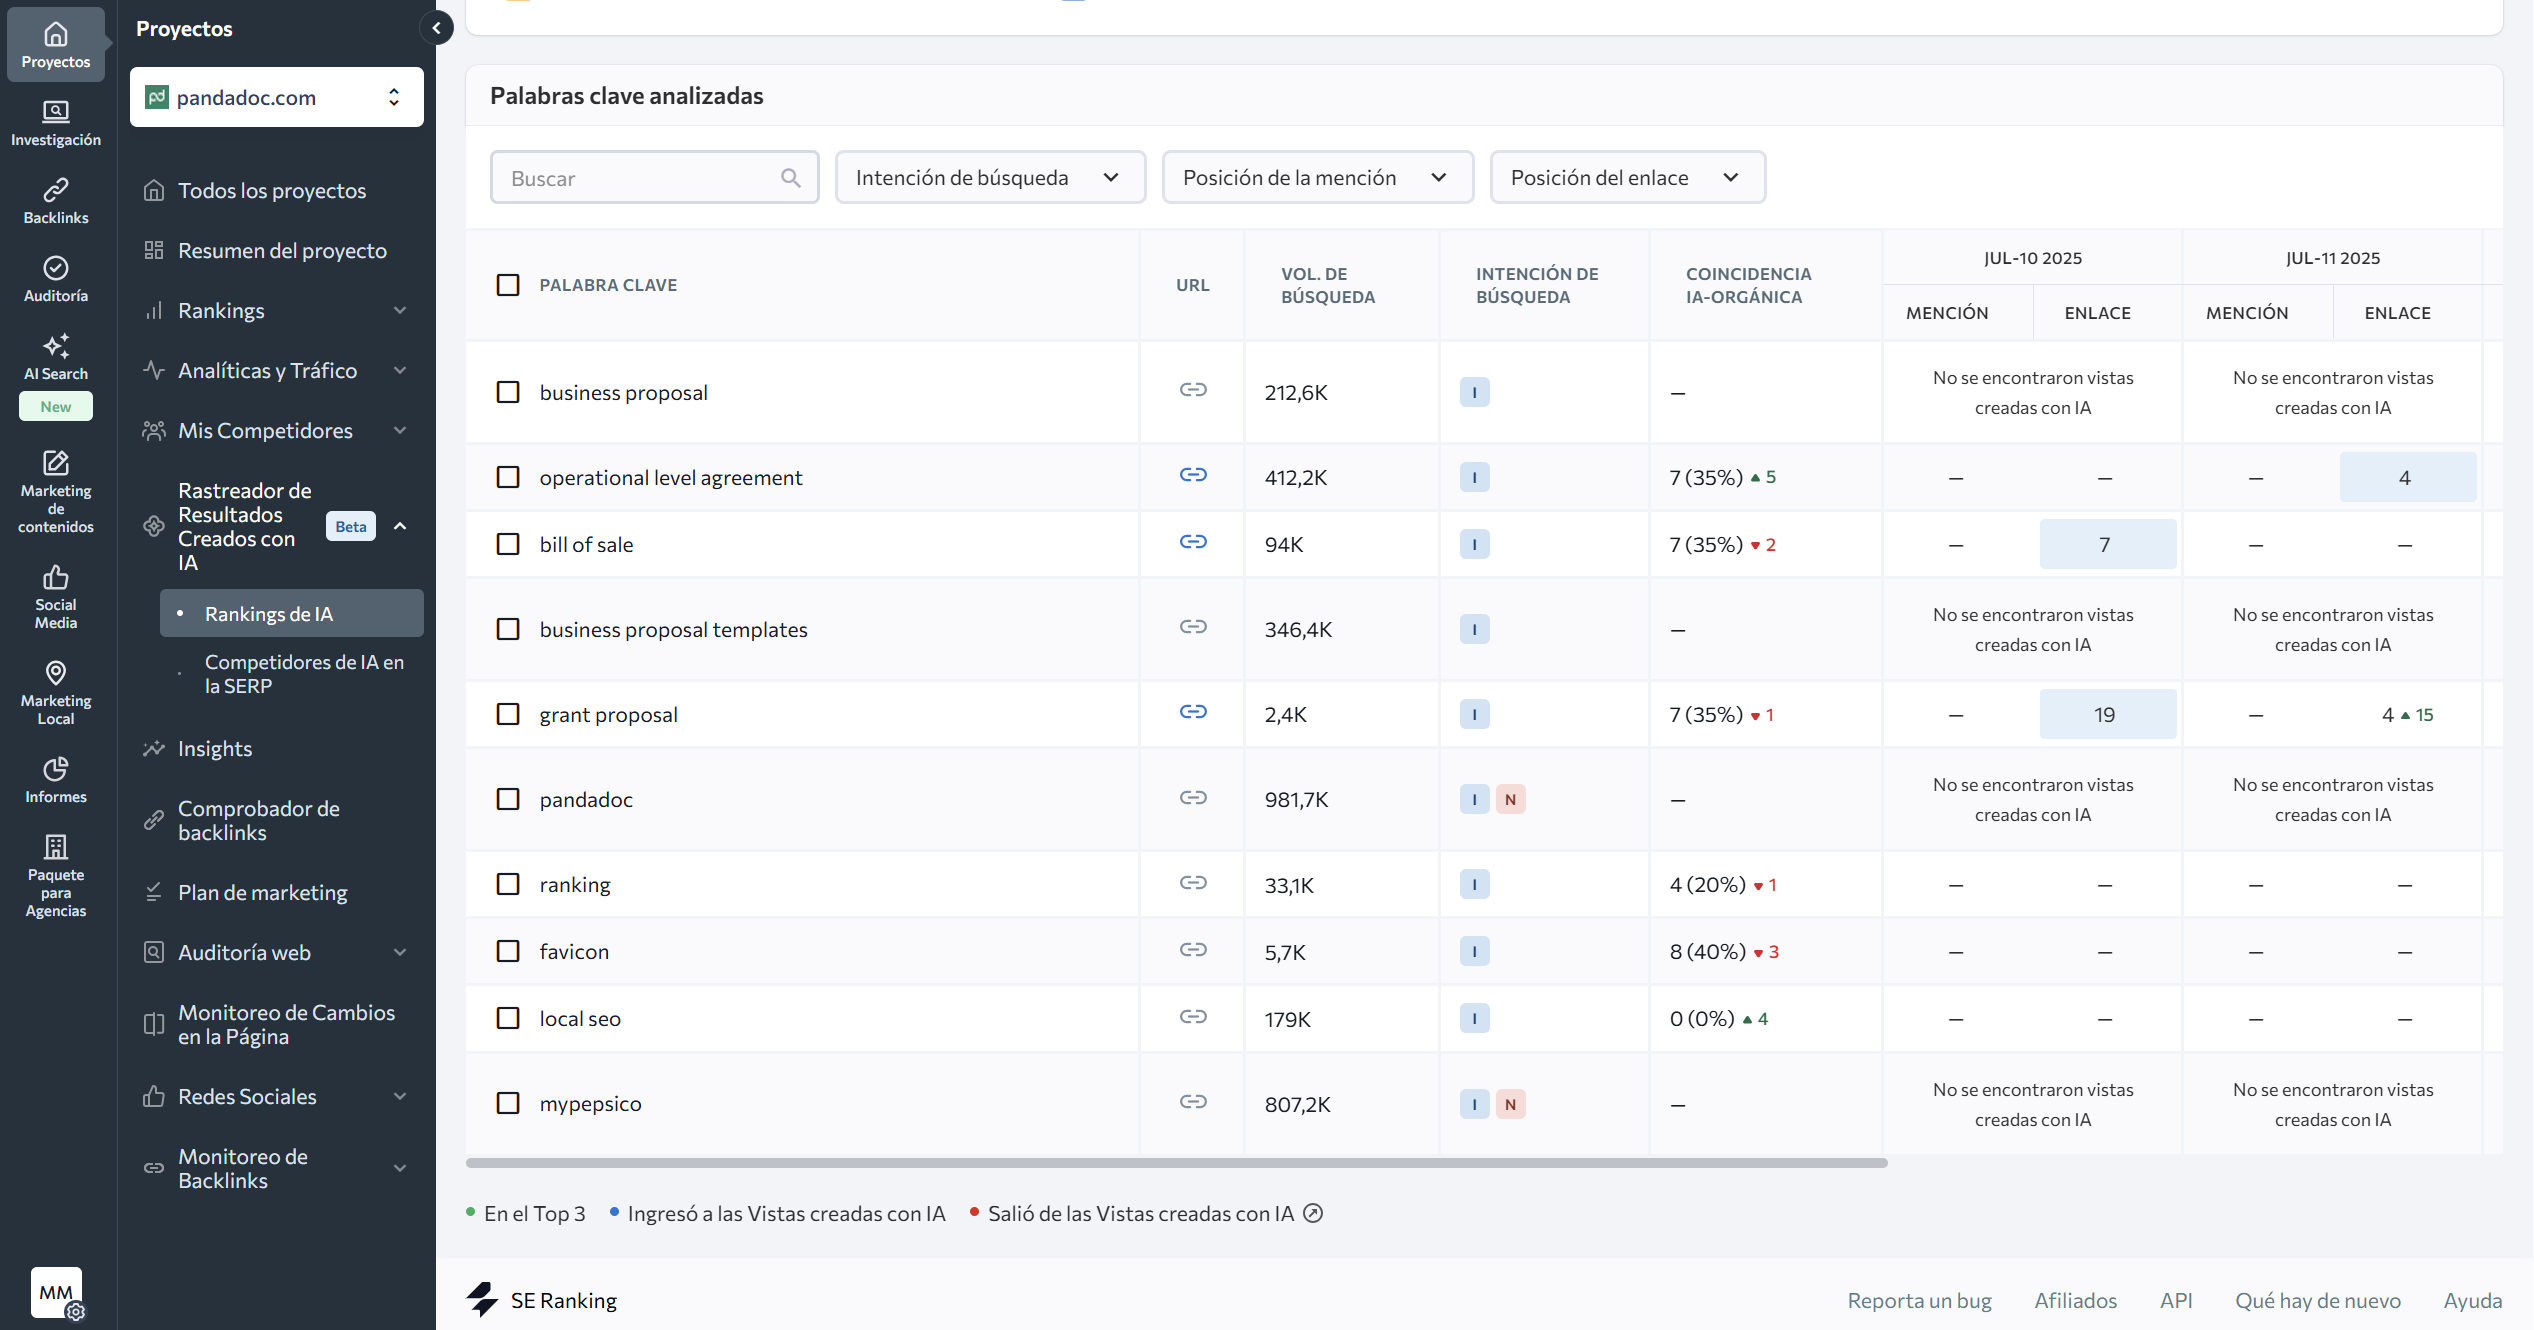This screenshot has width=2534, height=1330.
Task: Check the business proposal row checkbox
Action: point(508,392)
